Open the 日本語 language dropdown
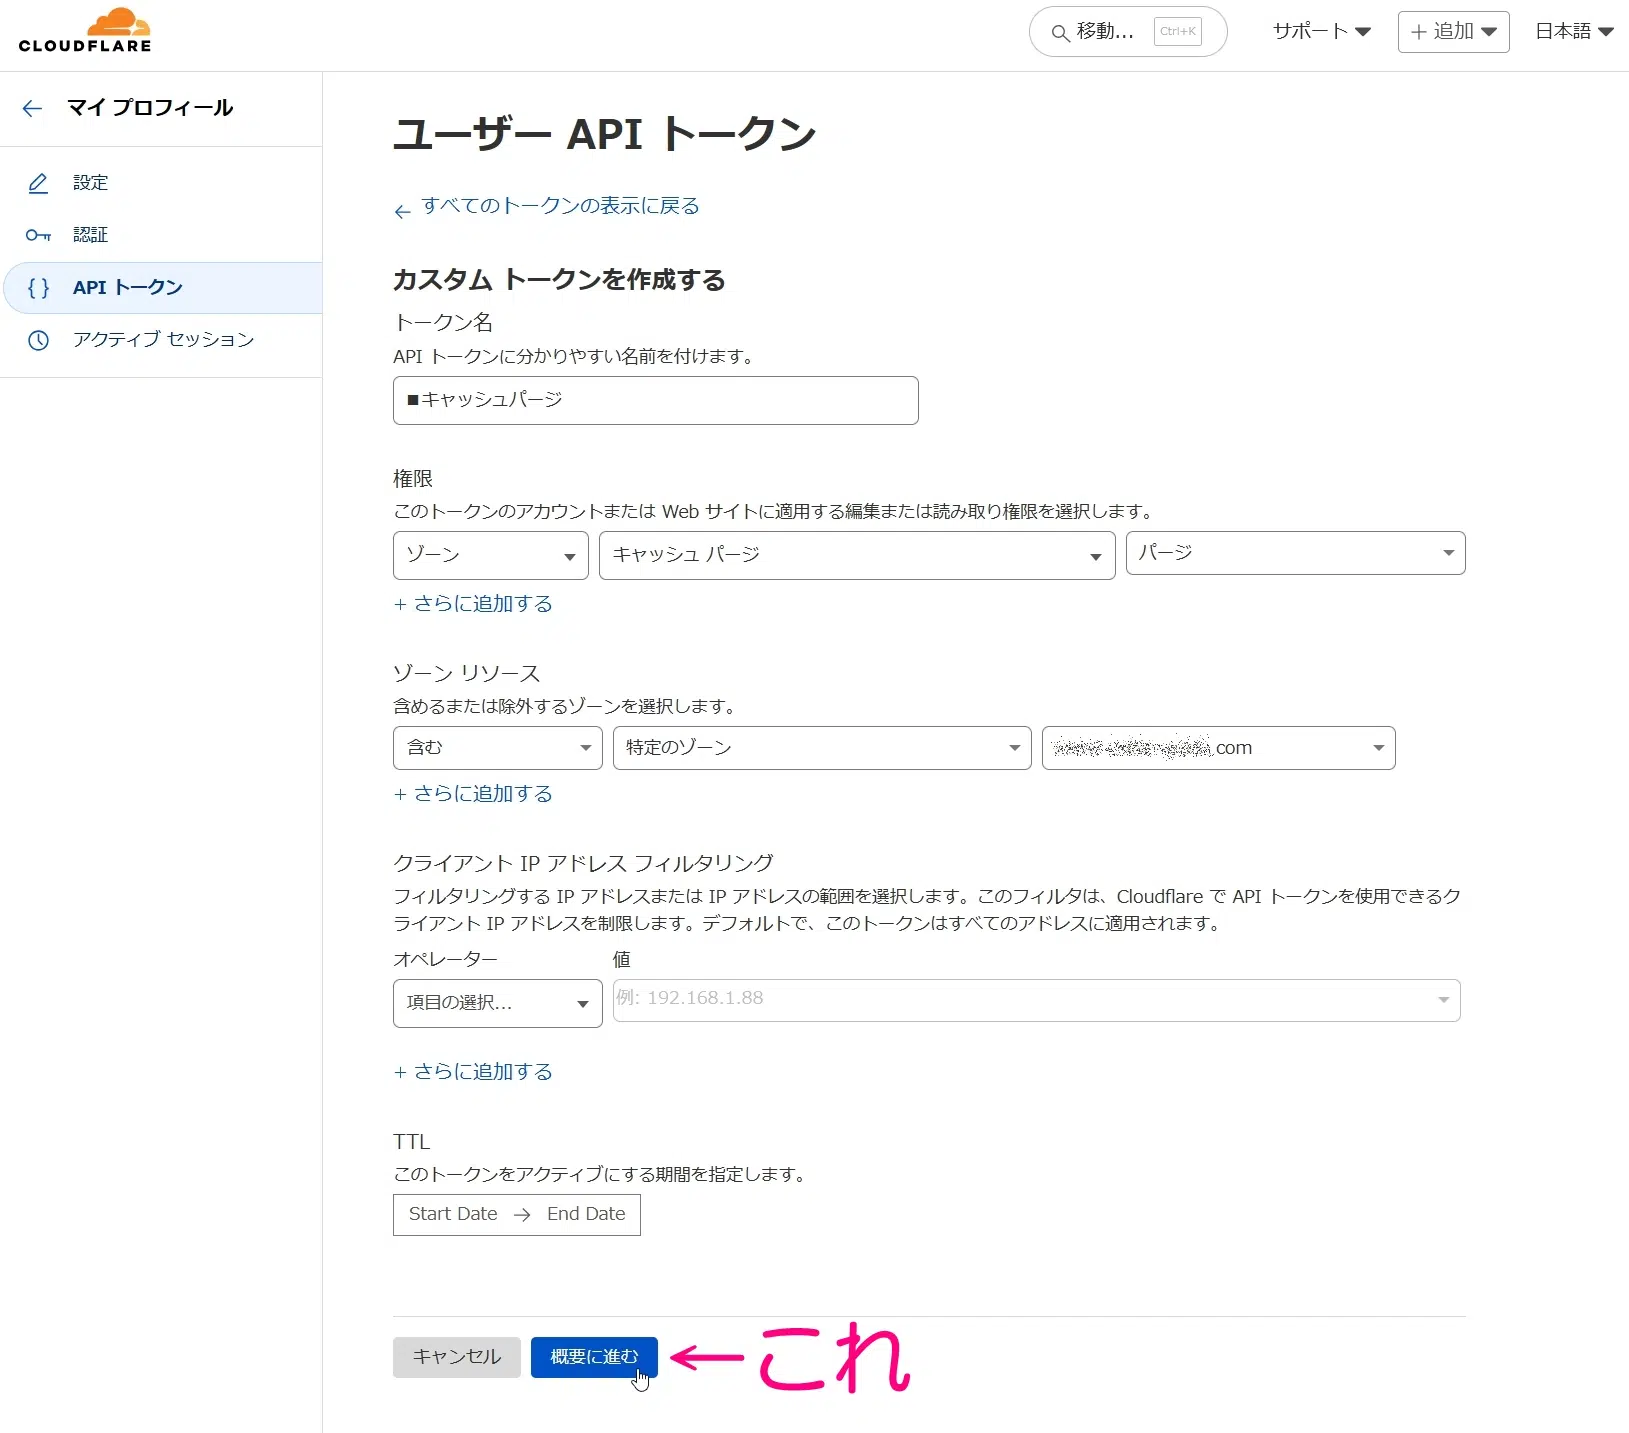This screenshot has width=1629, height=1433. click(1572, 31)
